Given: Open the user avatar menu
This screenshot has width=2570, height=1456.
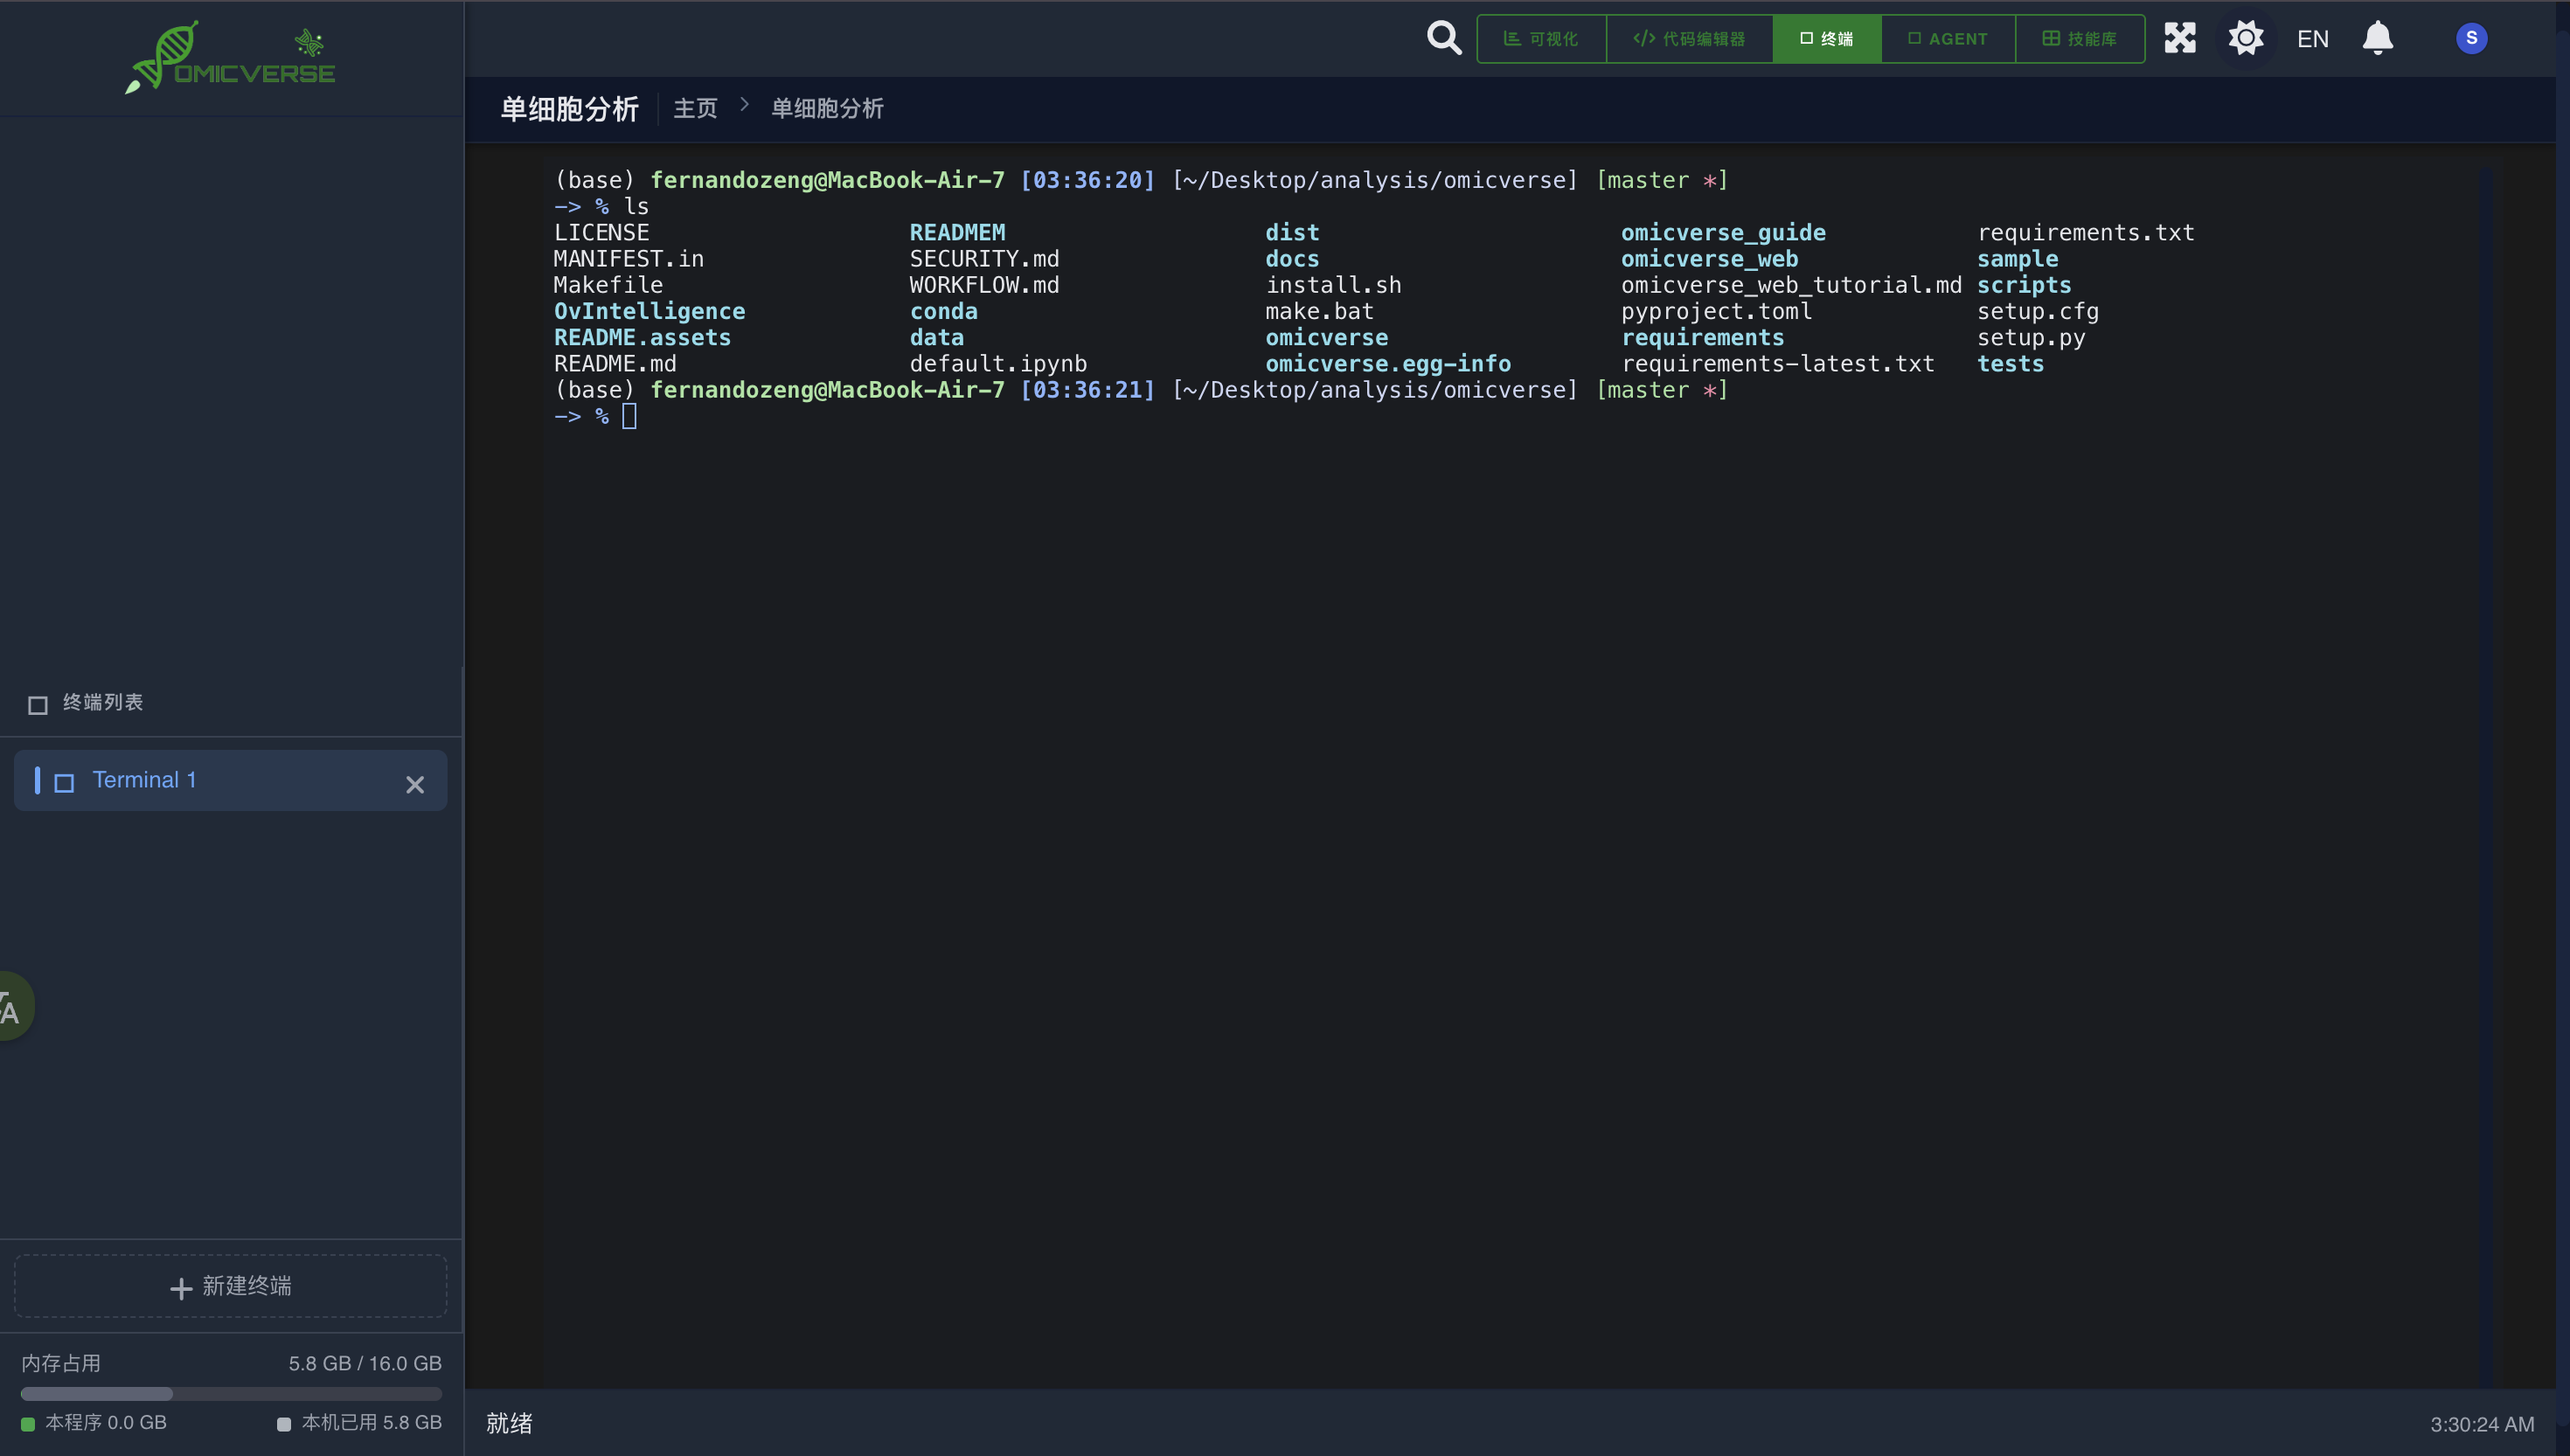Looking at the screenshot, I should (2471, 38).
